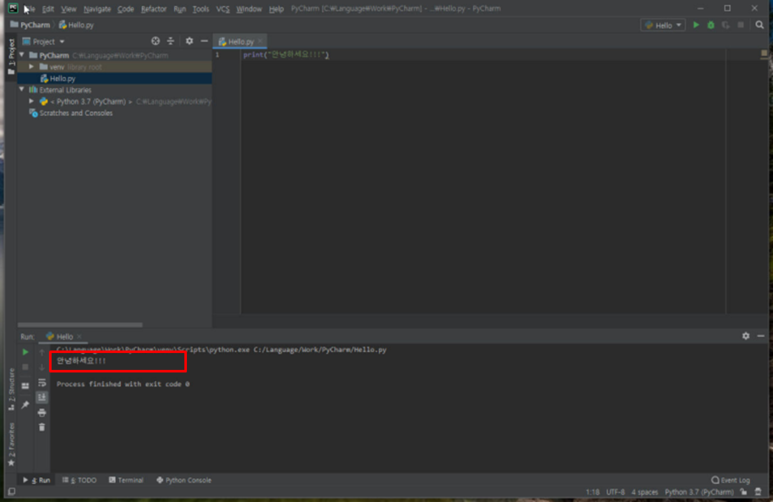Screen dimensions: 773x502
Task: Open Search Everywhere magnifier icon
Action: pos(760,25)
